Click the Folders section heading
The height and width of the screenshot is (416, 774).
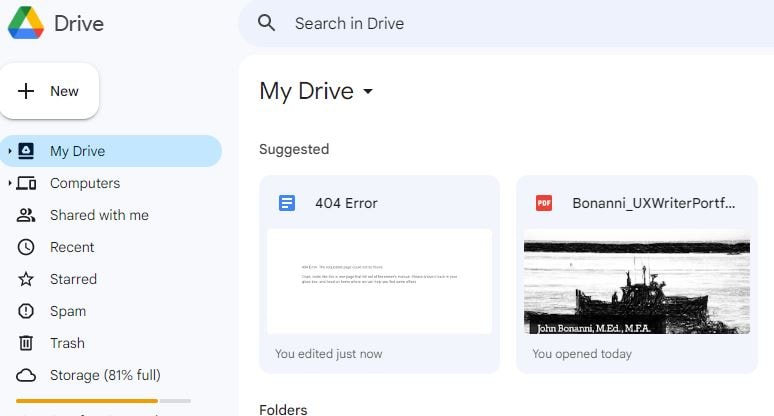(283, 410)
